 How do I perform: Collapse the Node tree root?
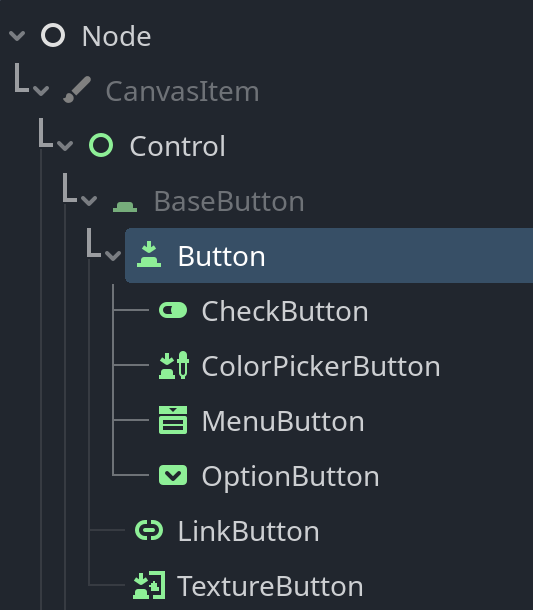coord(17,36)
